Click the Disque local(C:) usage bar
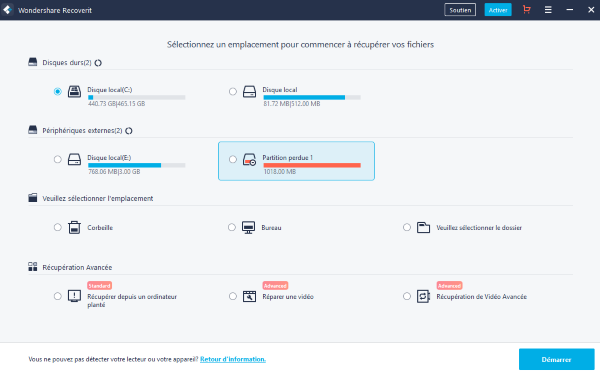This screenshot has width=600, height=376. click(137, 98)
